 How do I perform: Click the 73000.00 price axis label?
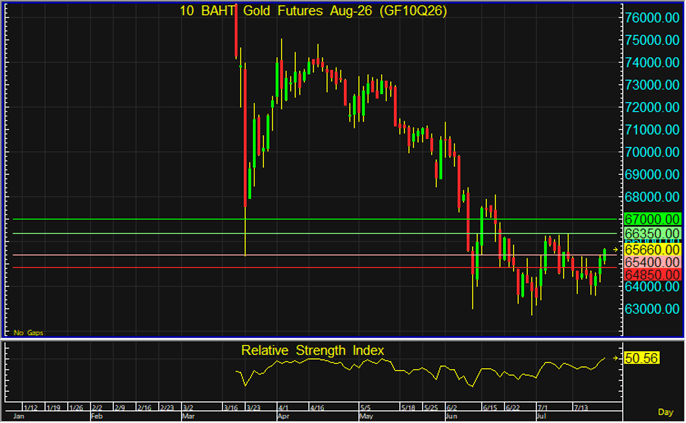click(x=652, y=85)
